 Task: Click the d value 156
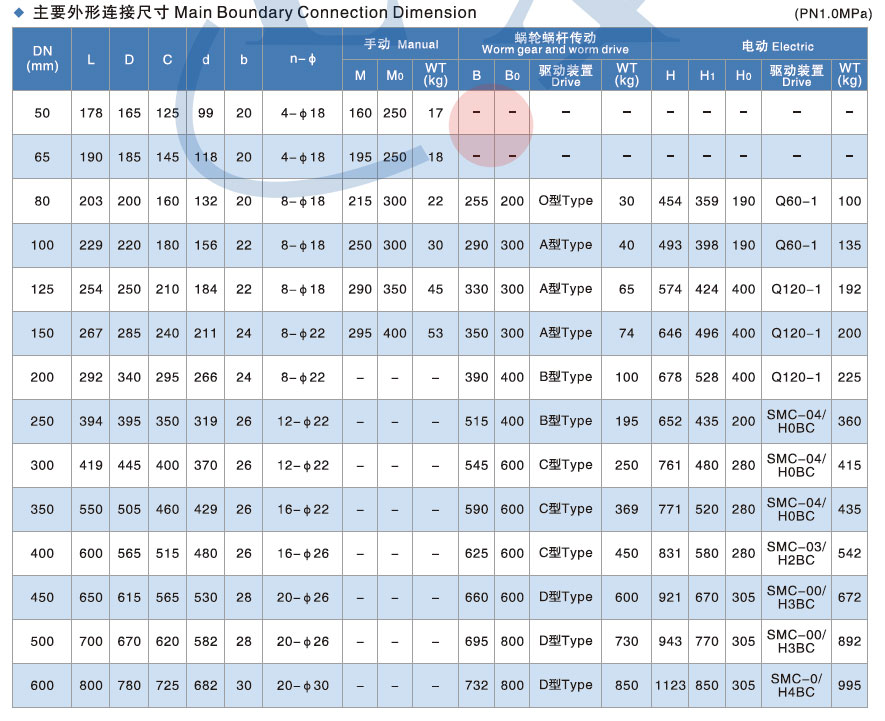[x=205, y=245]
